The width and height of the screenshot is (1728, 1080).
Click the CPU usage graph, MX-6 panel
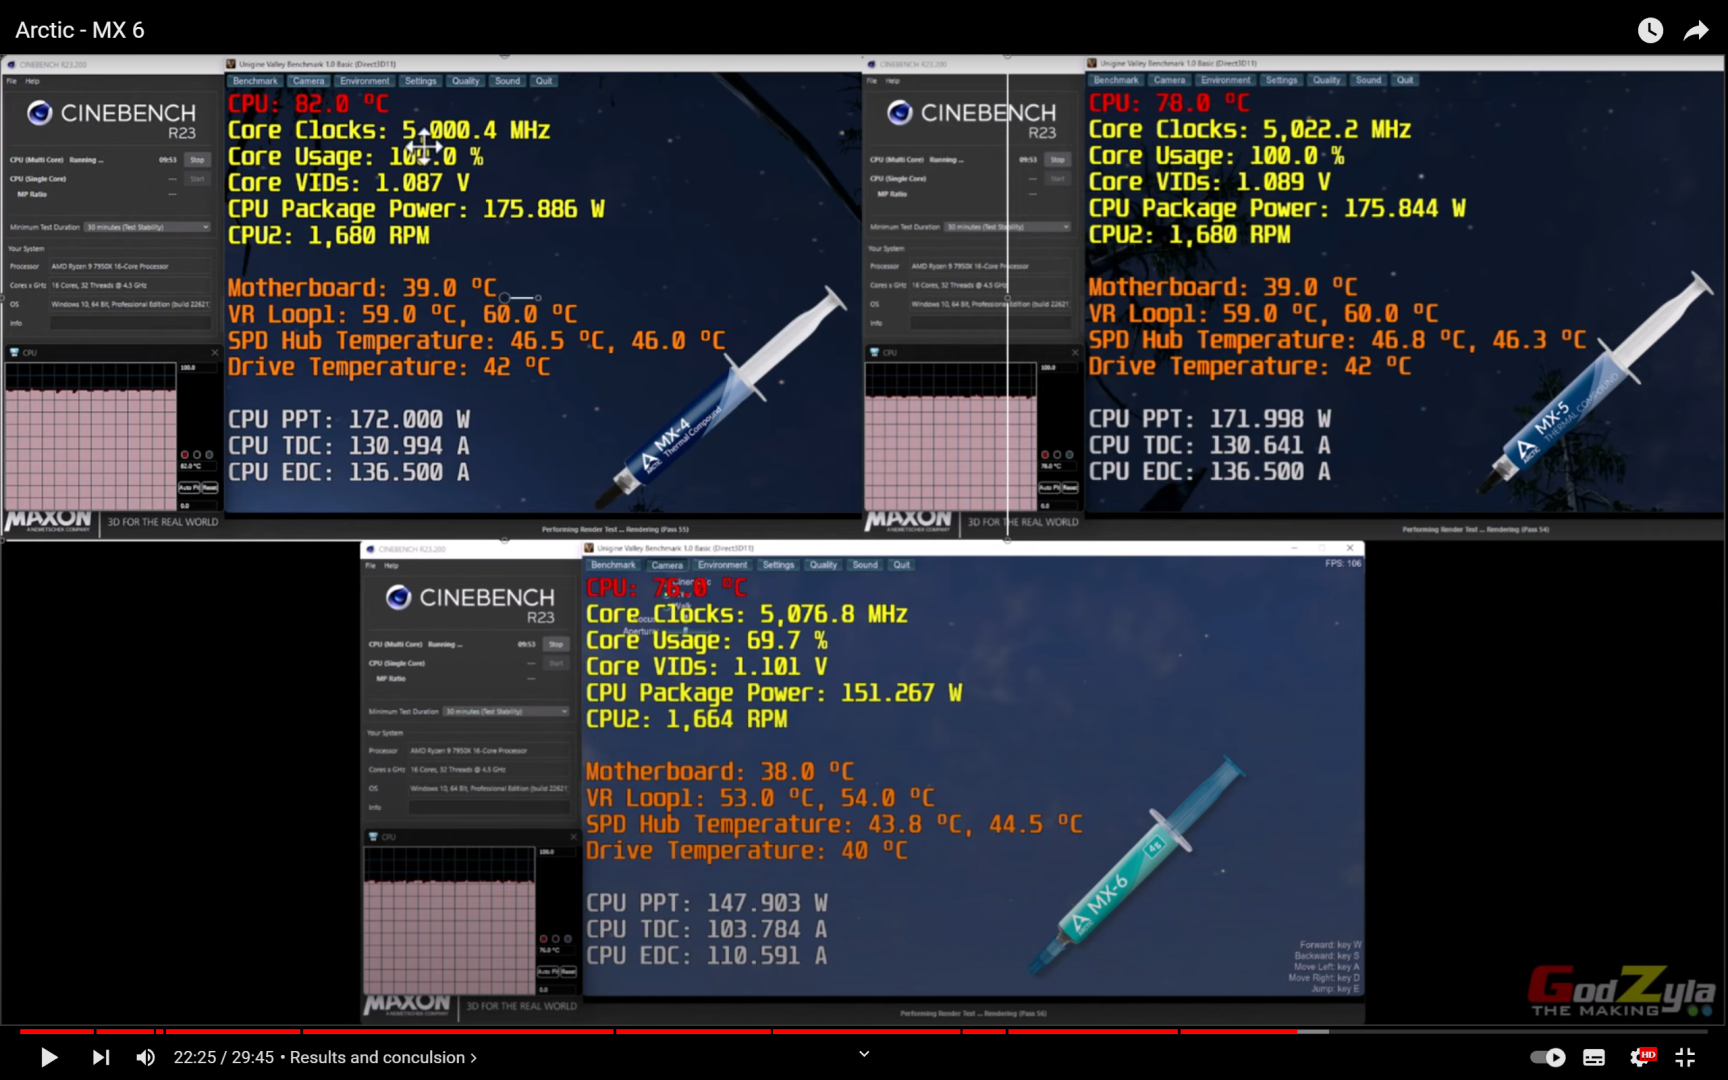449,921
